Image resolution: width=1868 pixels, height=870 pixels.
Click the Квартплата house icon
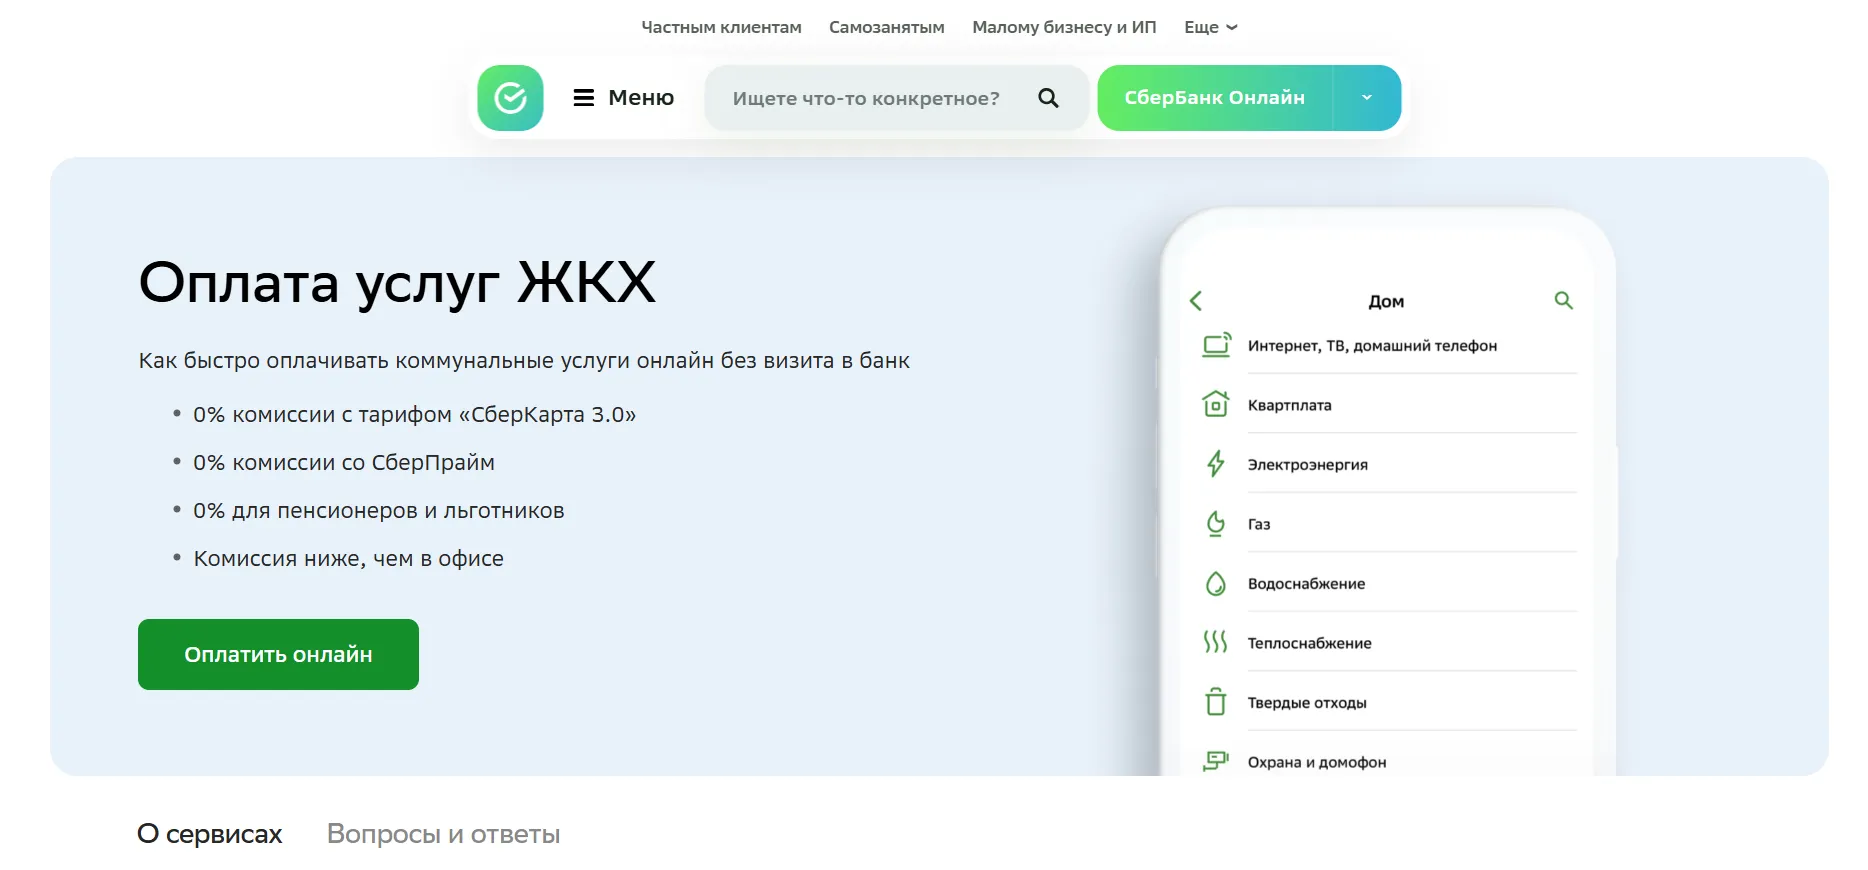[1215, 404]
